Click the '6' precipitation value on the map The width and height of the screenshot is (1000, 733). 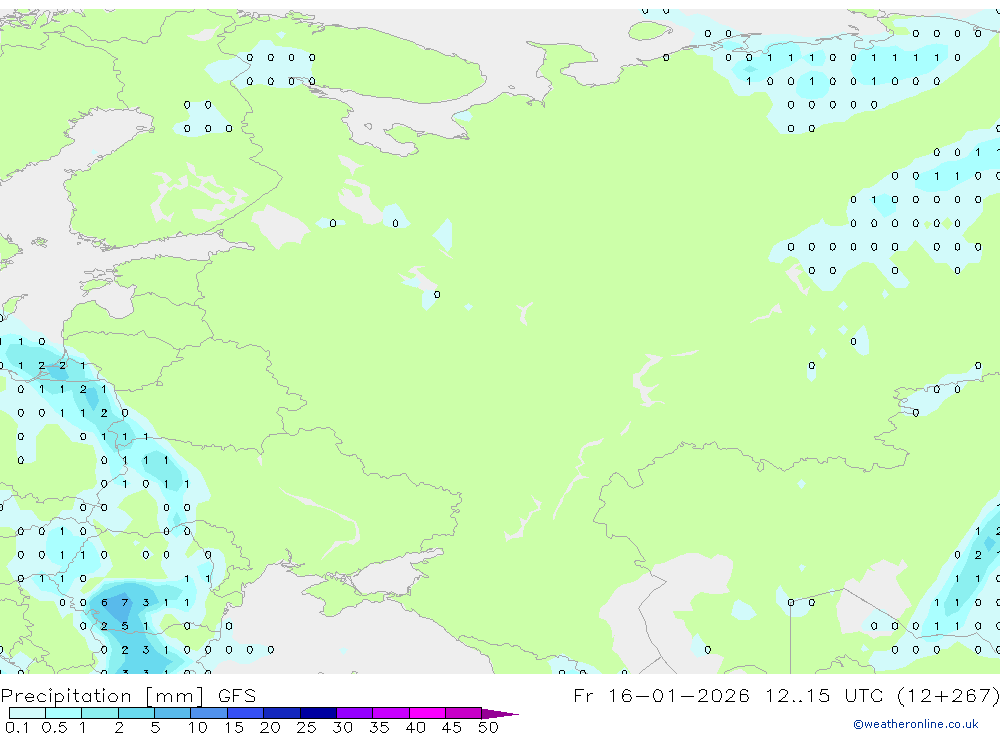[104, 602]
